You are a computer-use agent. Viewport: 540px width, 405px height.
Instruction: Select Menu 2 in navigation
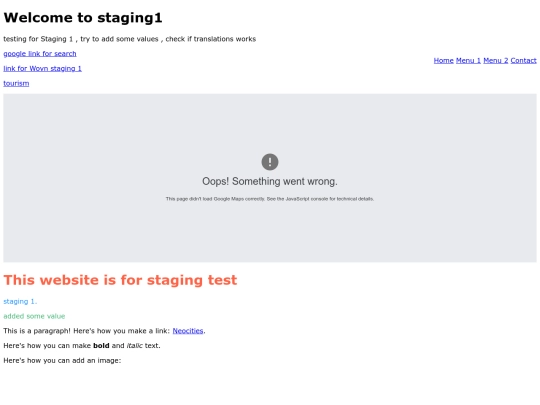coord(496,61)
